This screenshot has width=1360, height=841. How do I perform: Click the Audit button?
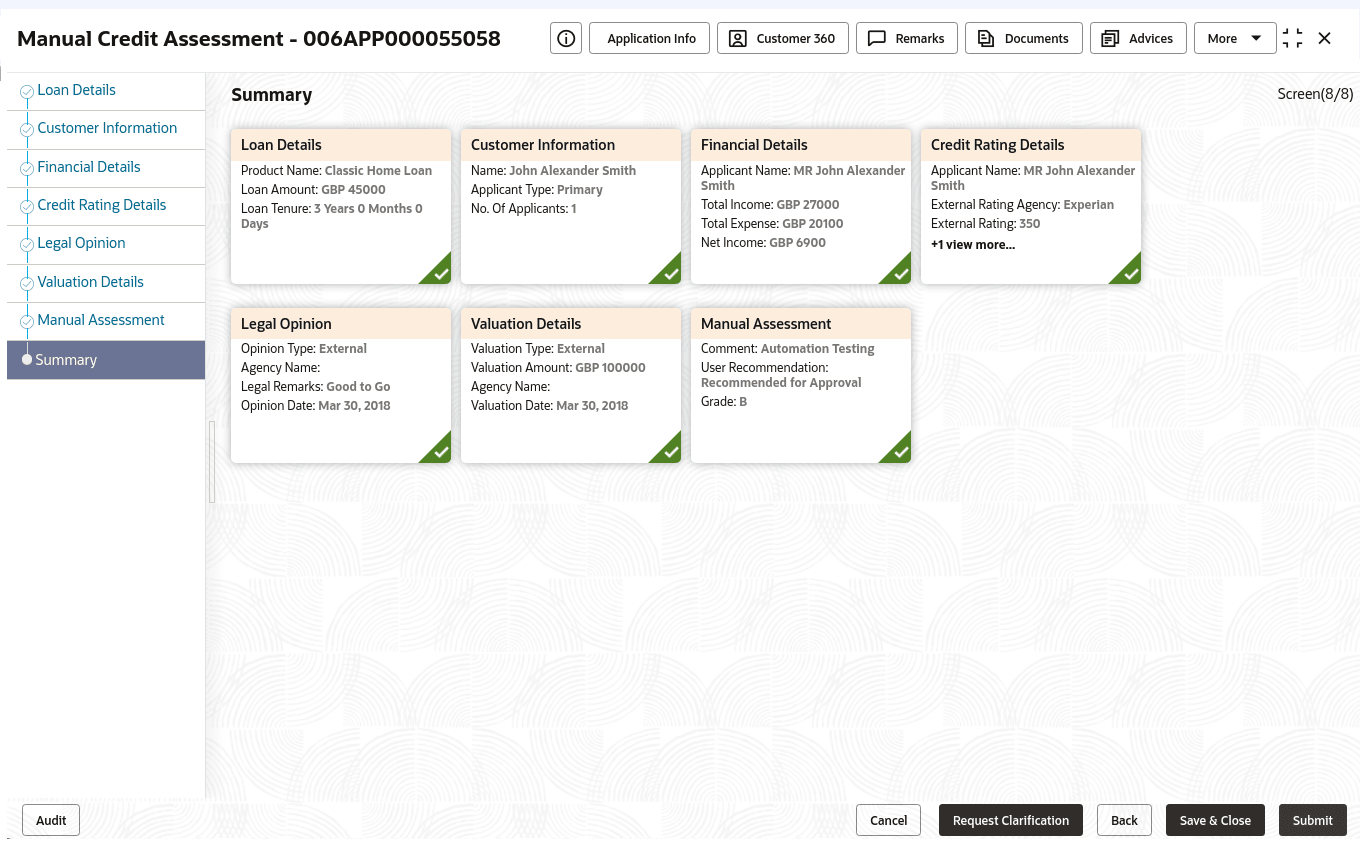[51, 820]
